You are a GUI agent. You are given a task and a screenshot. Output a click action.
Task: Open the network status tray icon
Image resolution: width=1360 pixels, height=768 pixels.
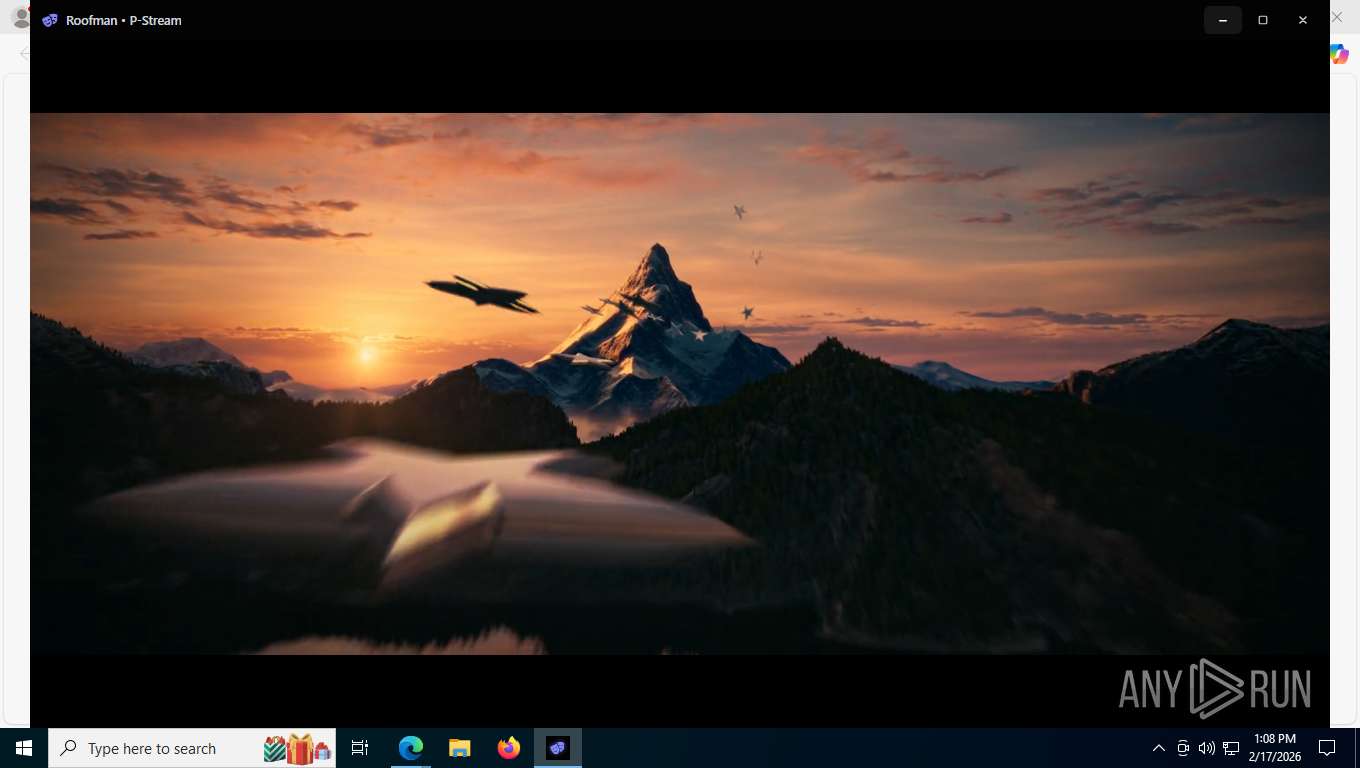tap(1231, 748)
